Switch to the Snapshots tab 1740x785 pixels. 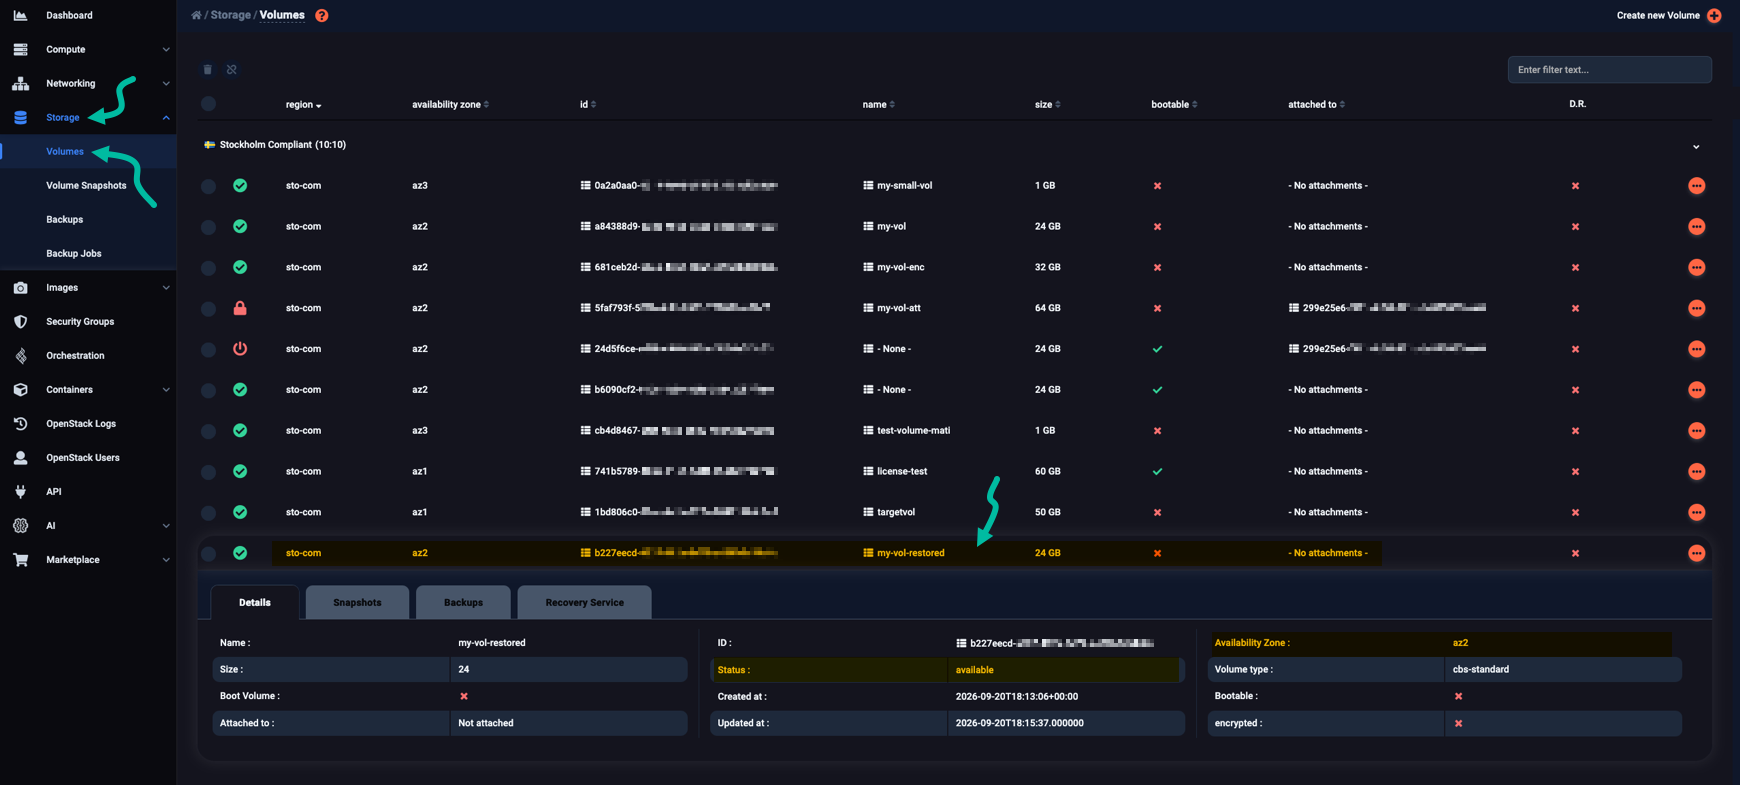(x=357, y=602)
